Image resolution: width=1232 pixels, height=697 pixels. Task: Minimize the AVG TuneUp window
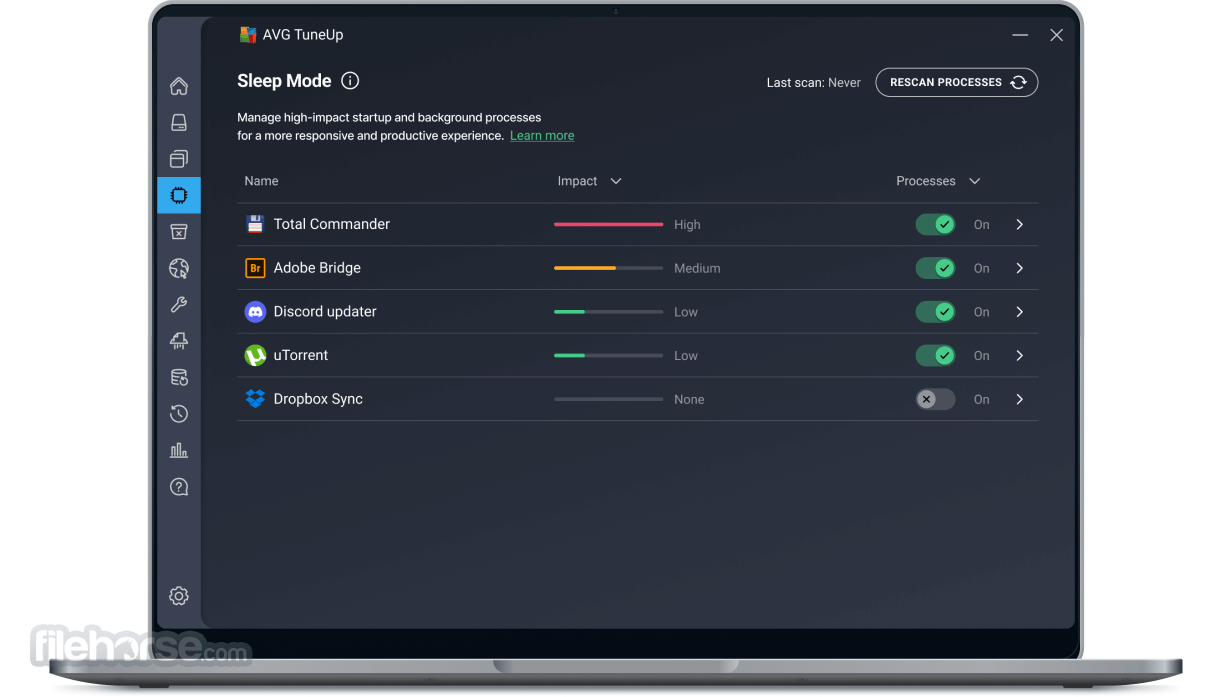pyautogui.click(x=1020, y=35)
